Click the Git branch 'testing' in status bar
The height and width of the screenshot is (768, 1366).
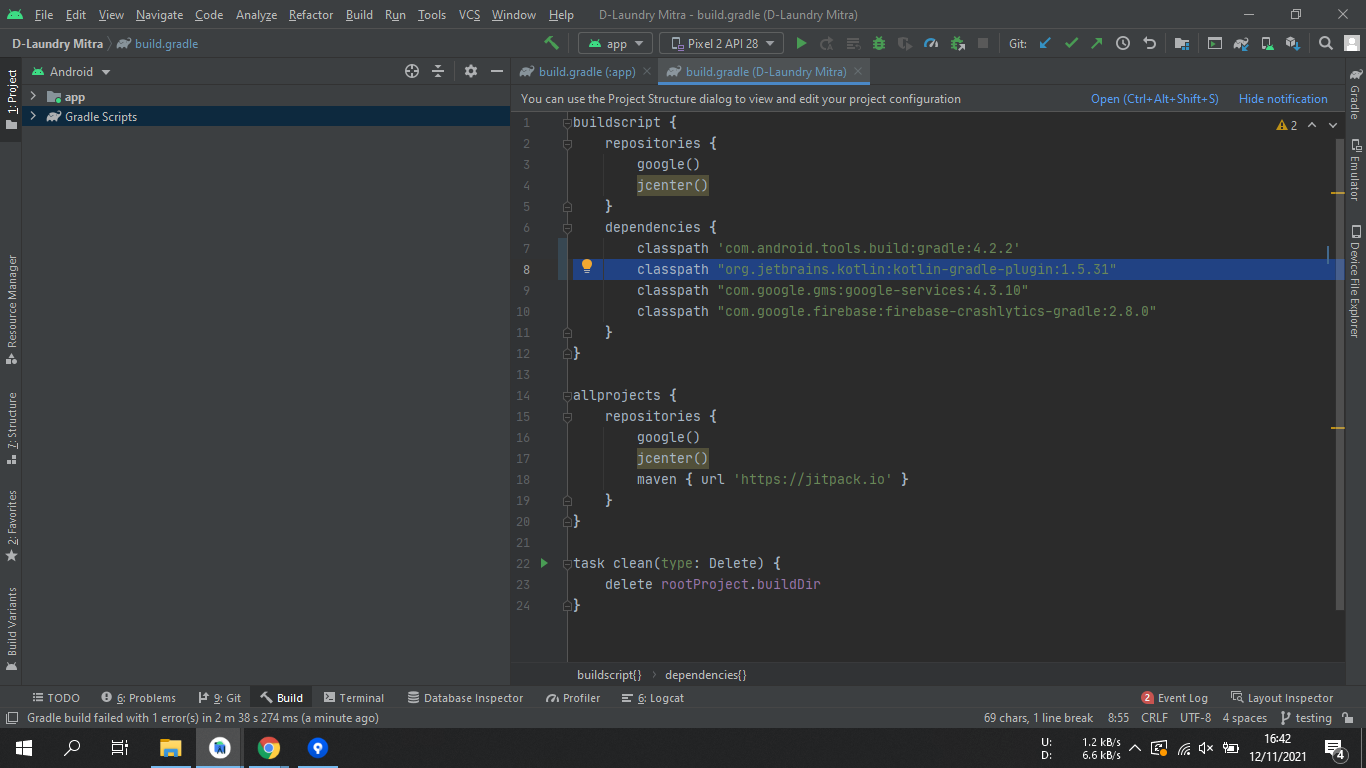click(x=1306, y=718)
